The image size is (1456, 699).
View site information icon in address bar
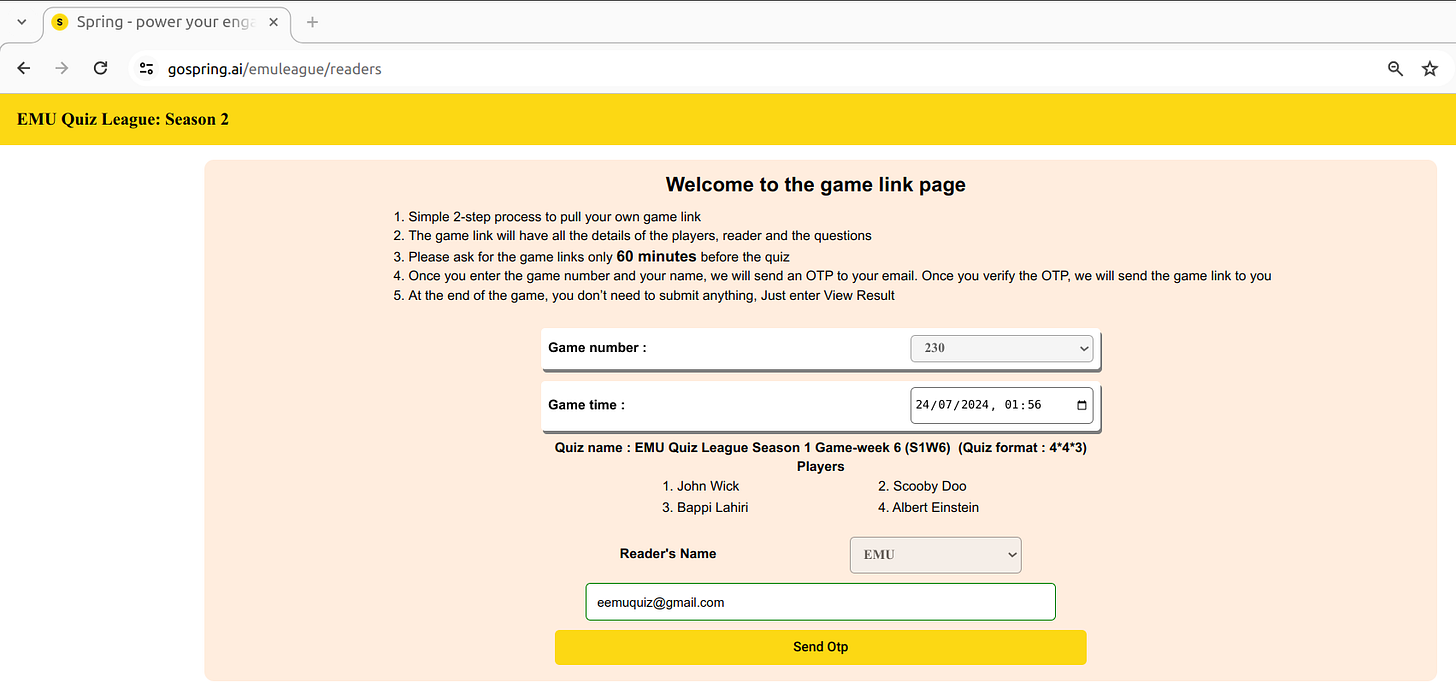coord(147,69)
